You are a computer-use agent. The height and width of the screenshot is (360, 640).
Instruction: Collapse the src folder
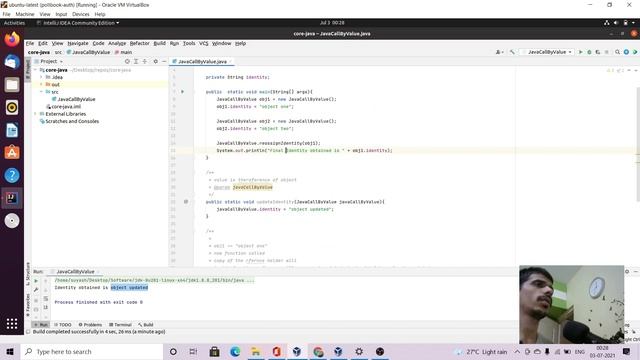(x=41, y=92)
